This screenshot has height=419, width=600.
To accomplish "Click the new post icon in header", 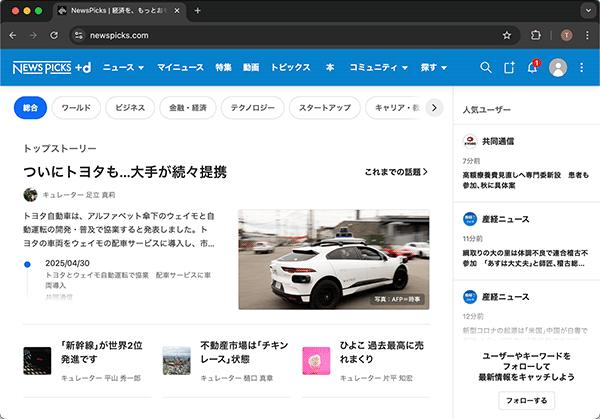I will click(x=509, y=68).
